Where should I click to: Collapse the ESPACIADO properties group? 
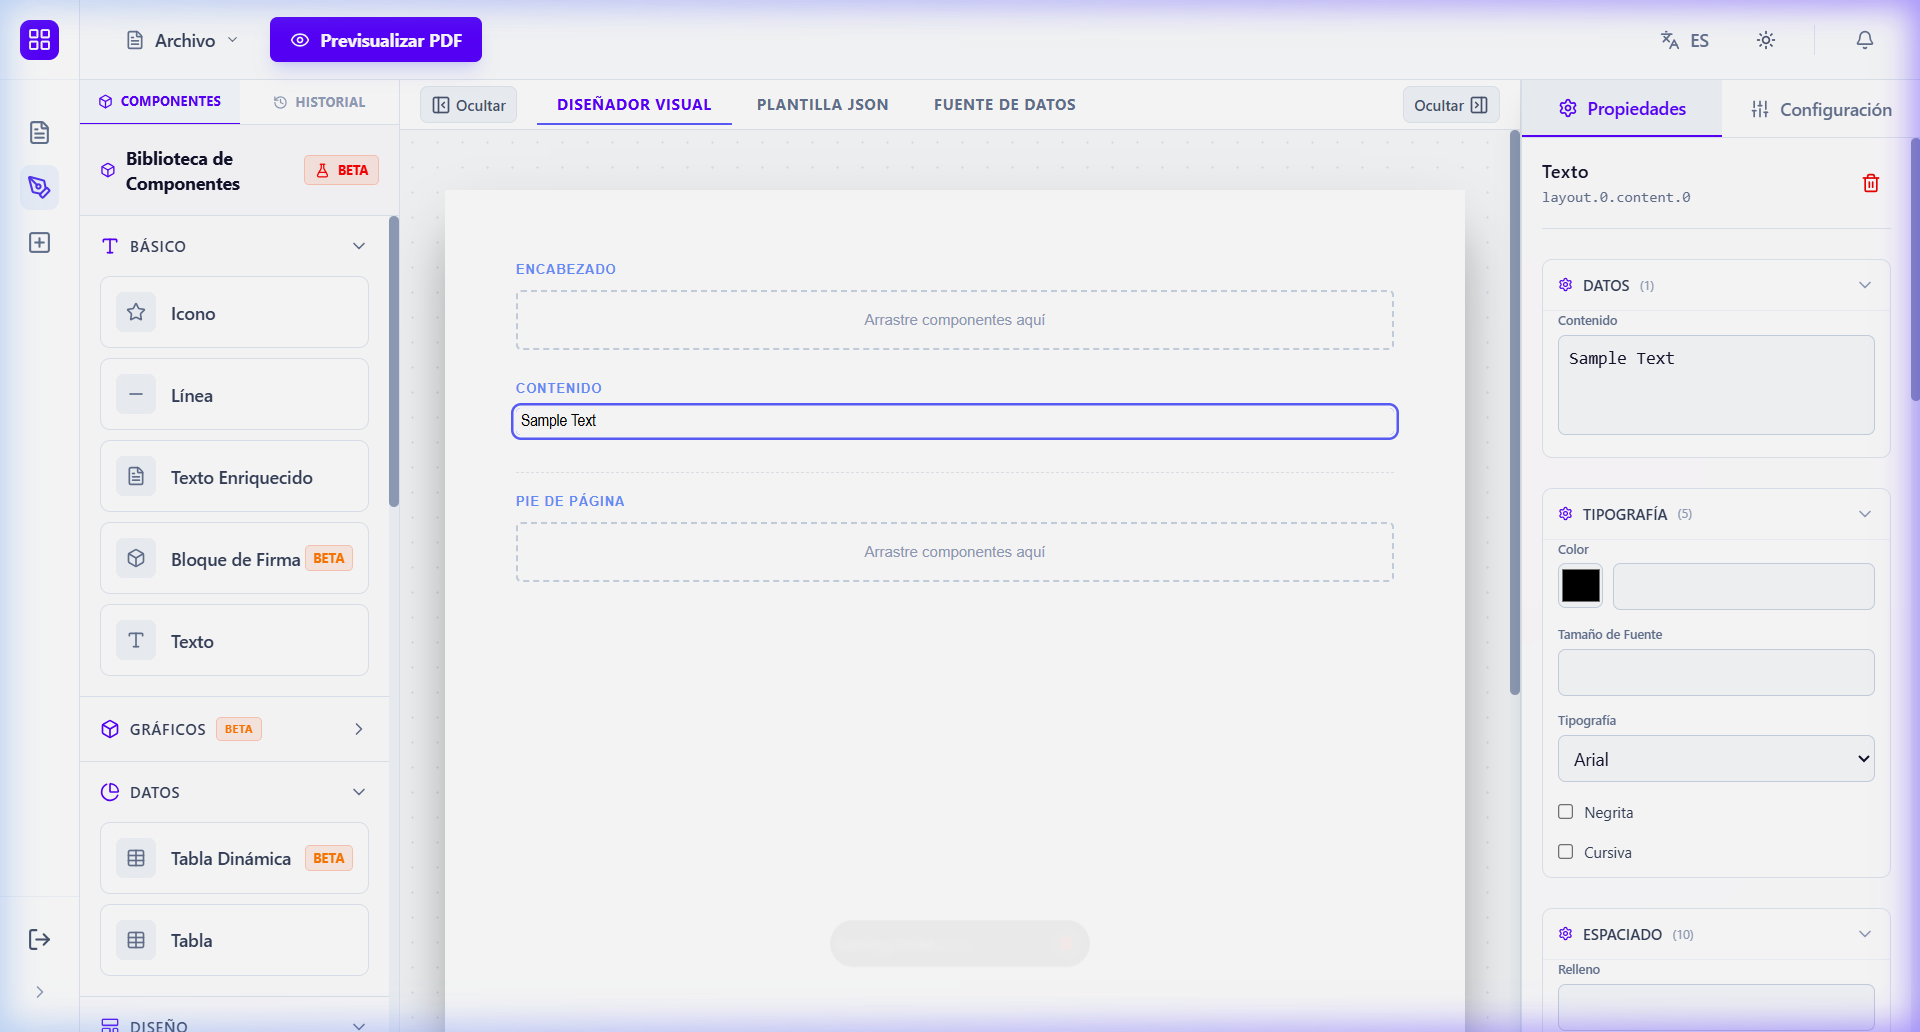[1865, 934]
